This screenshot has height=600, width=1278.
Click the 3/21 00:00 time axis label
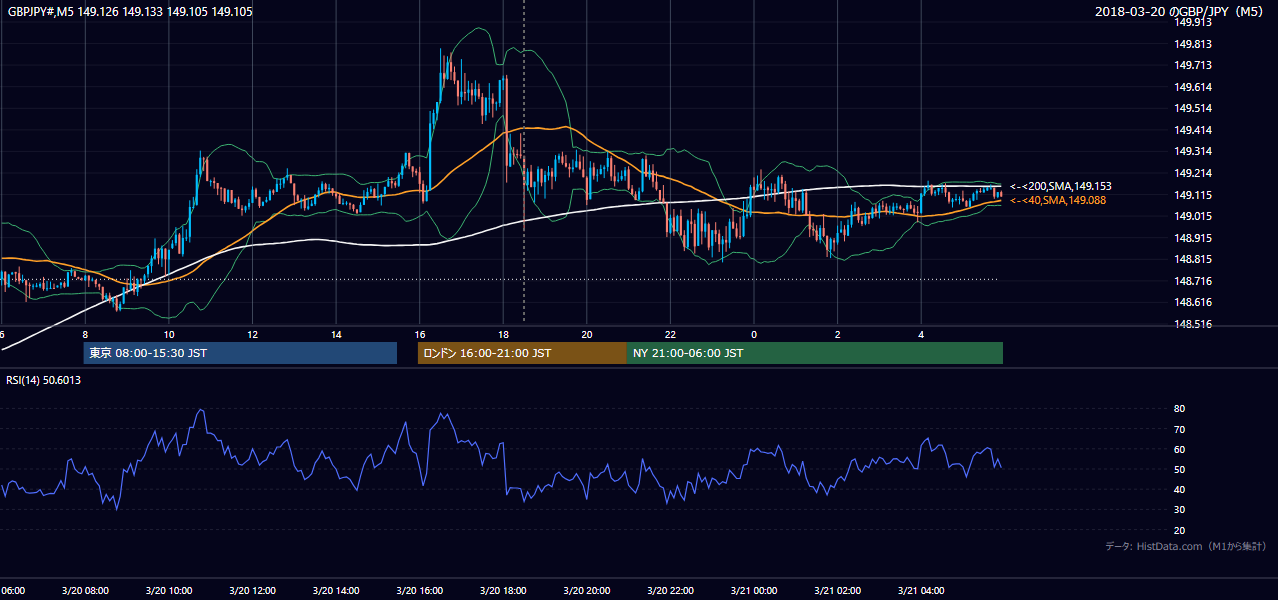[754, 590]
